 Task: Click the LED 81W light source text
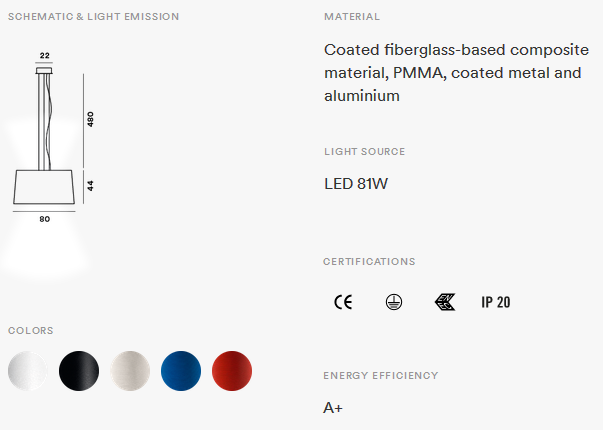click(x=356, y=183)
